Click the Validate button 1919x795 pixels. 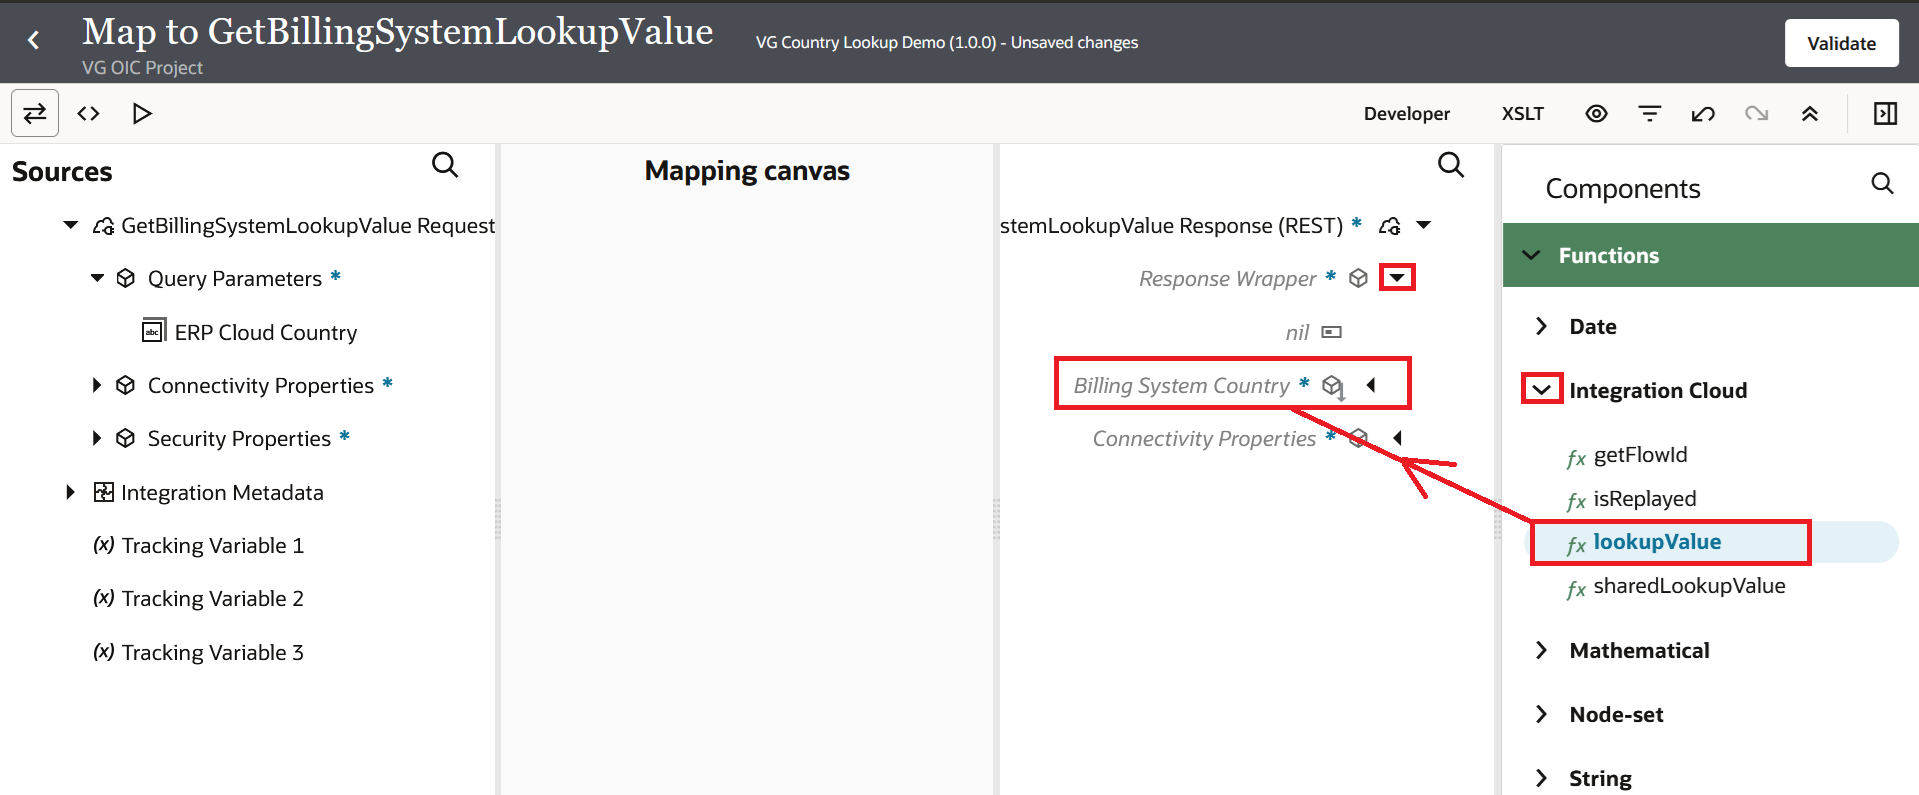pyautogui.click(x=1841, y=43)
